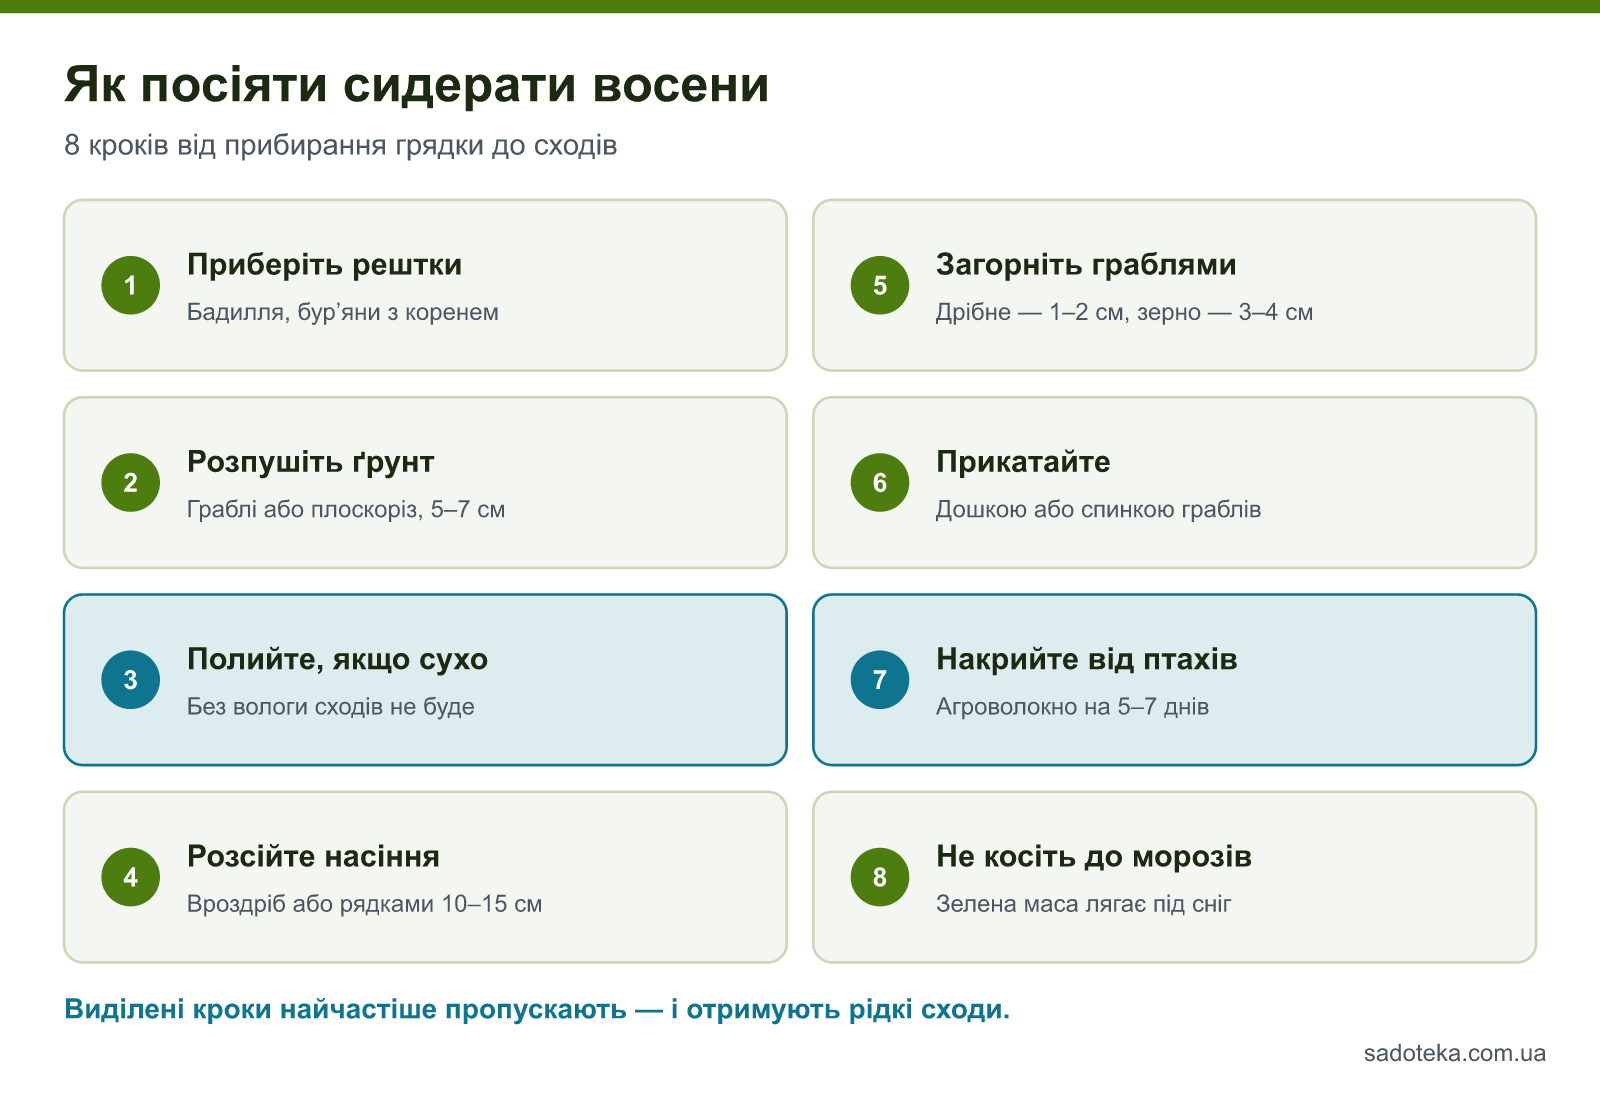
Task: Click the step 1 number circle
Action: 131,285
